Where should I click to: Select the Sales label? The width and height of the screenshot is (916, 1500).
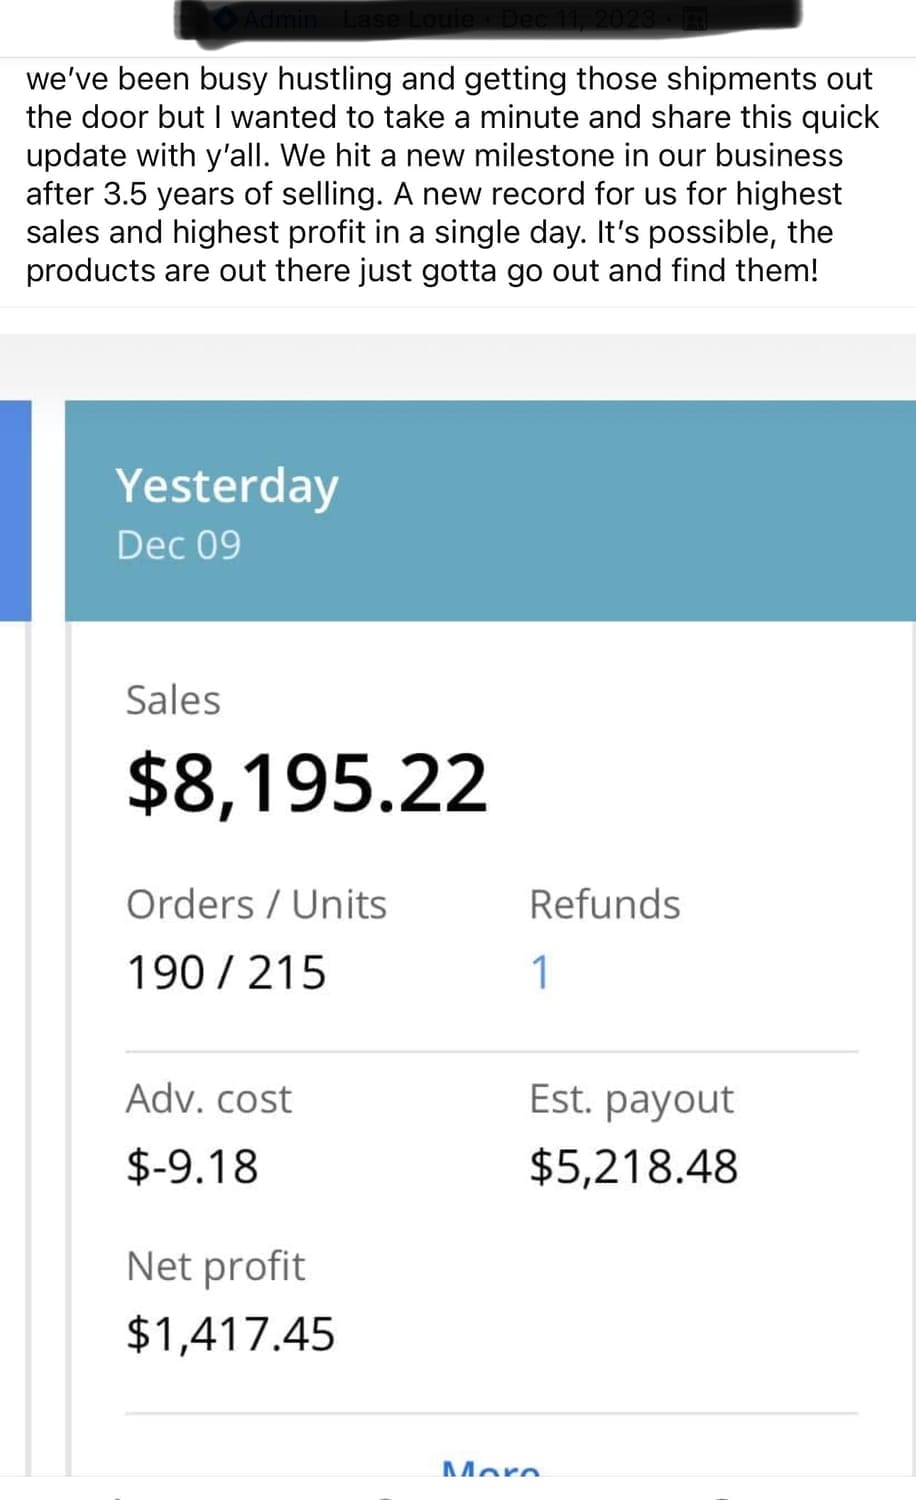pyautogui.click(x=173, y=700)
